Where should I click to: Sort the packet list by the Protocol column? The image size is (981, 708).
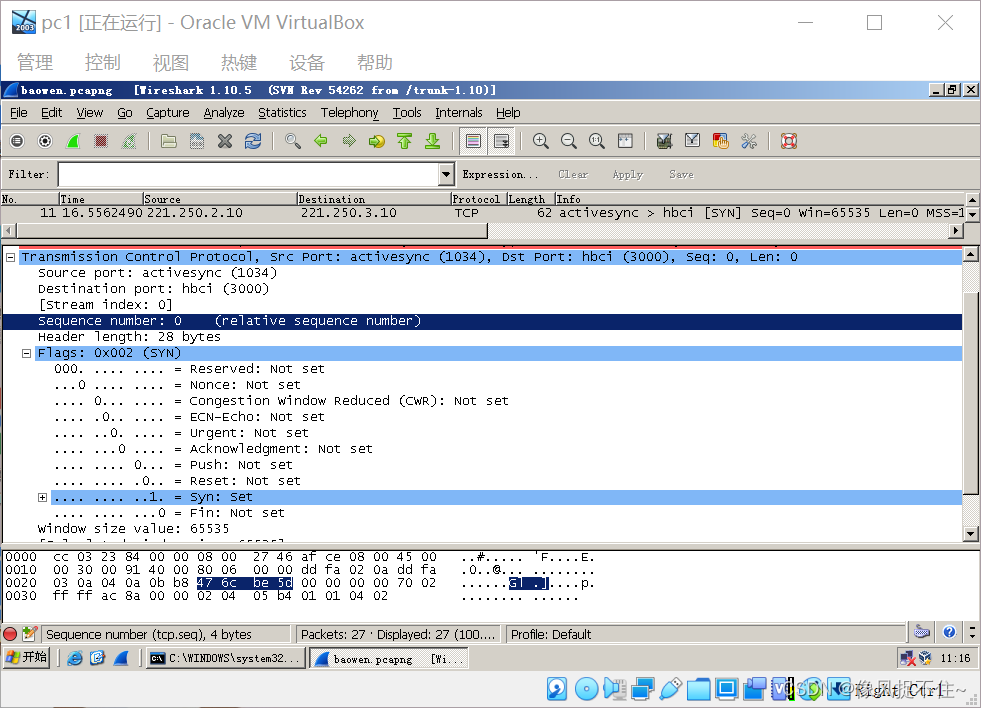pyautogui.click(x=479, y=199)
